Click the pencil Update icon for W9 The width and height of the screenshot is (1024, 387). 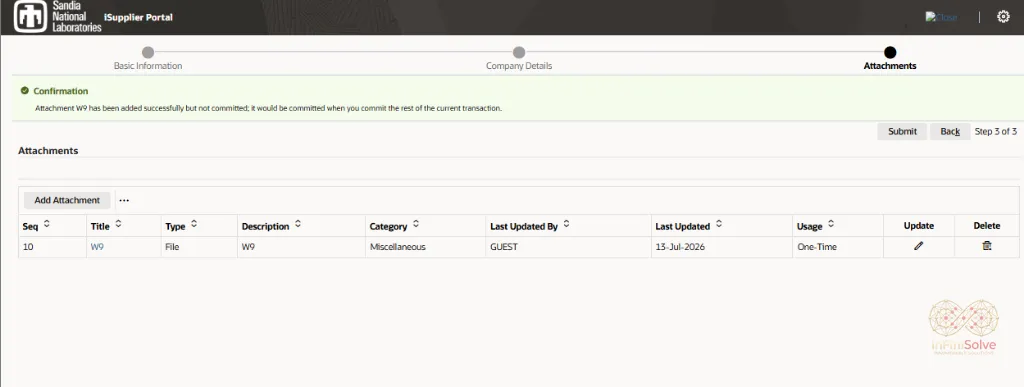[x=919, y=246]
